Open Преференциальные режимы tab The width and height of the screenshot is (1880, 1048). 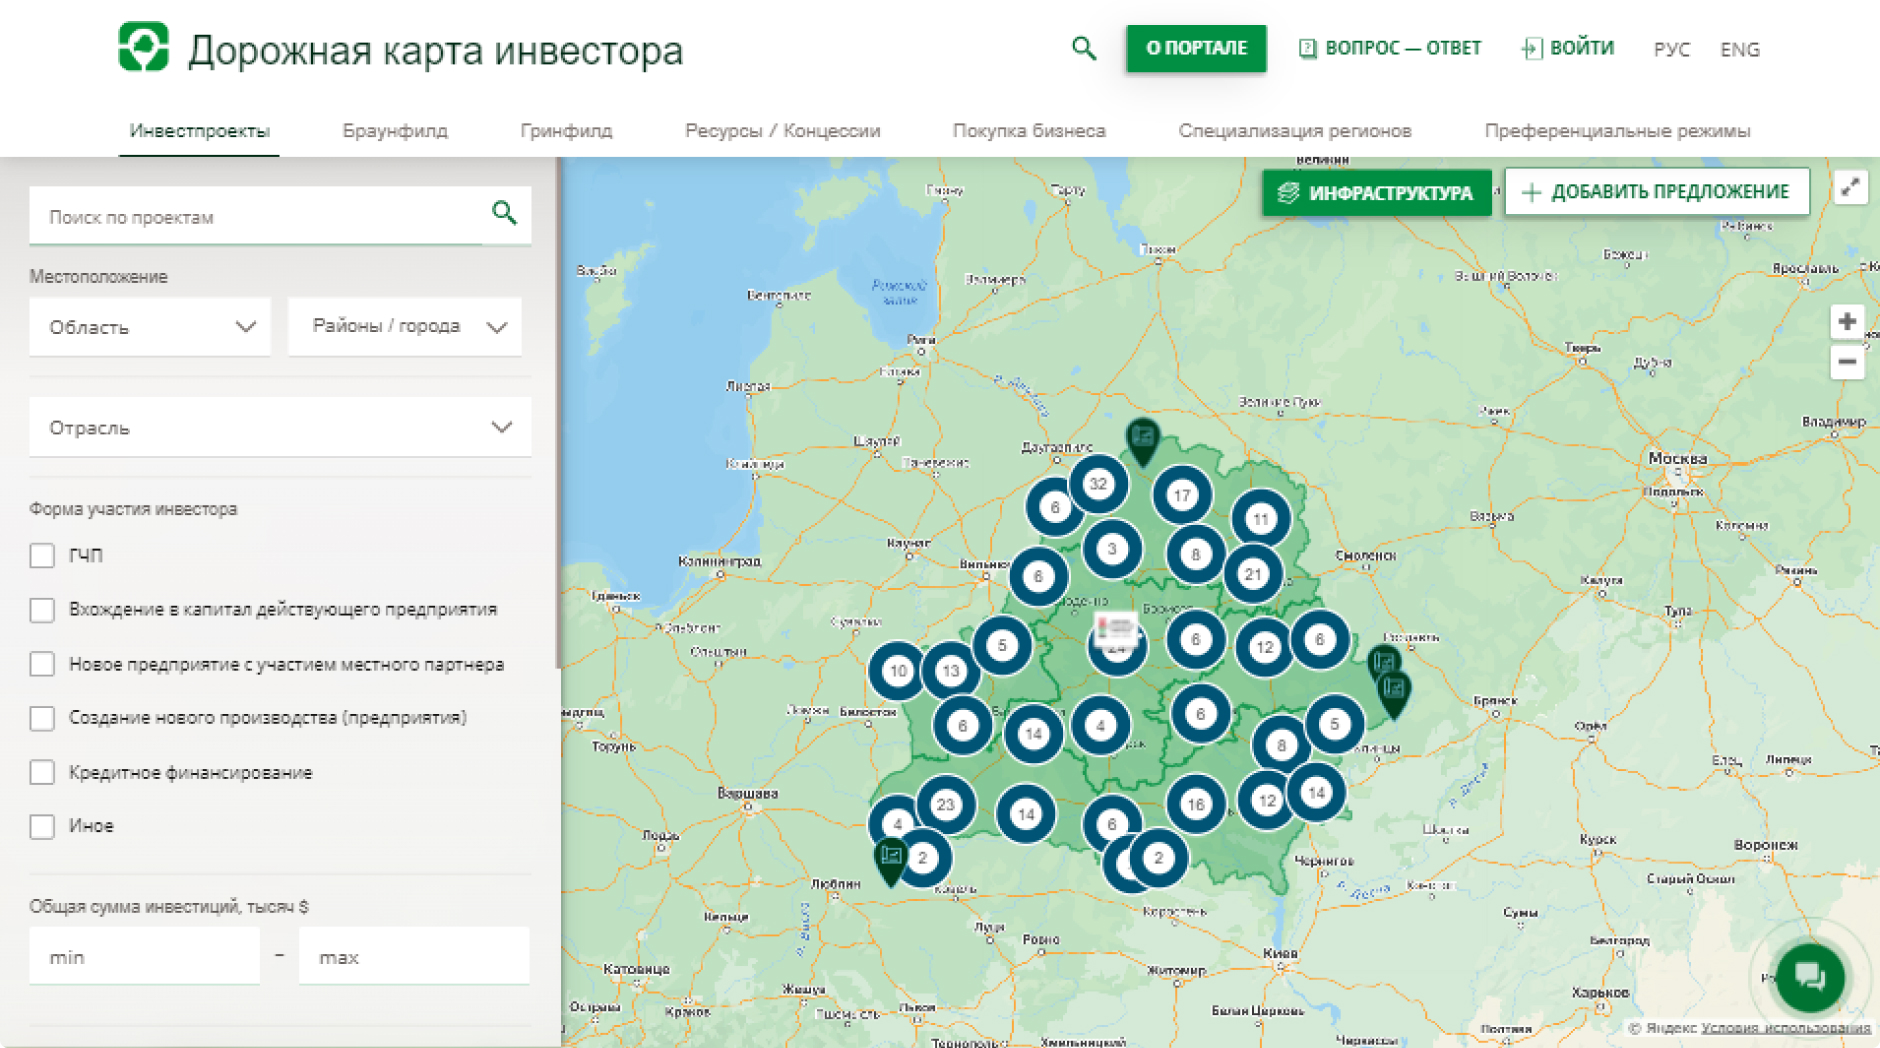pos(1617,131)
